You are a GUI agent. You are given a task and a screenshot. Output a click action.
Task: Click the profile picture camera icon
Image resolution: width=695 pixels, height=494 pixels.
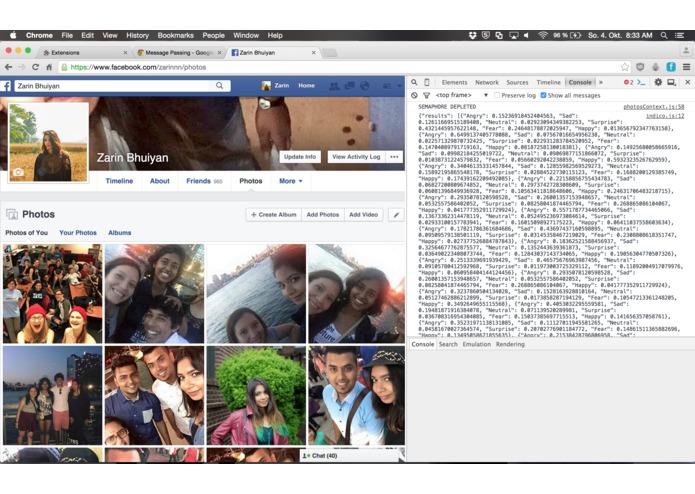[18, 172]
